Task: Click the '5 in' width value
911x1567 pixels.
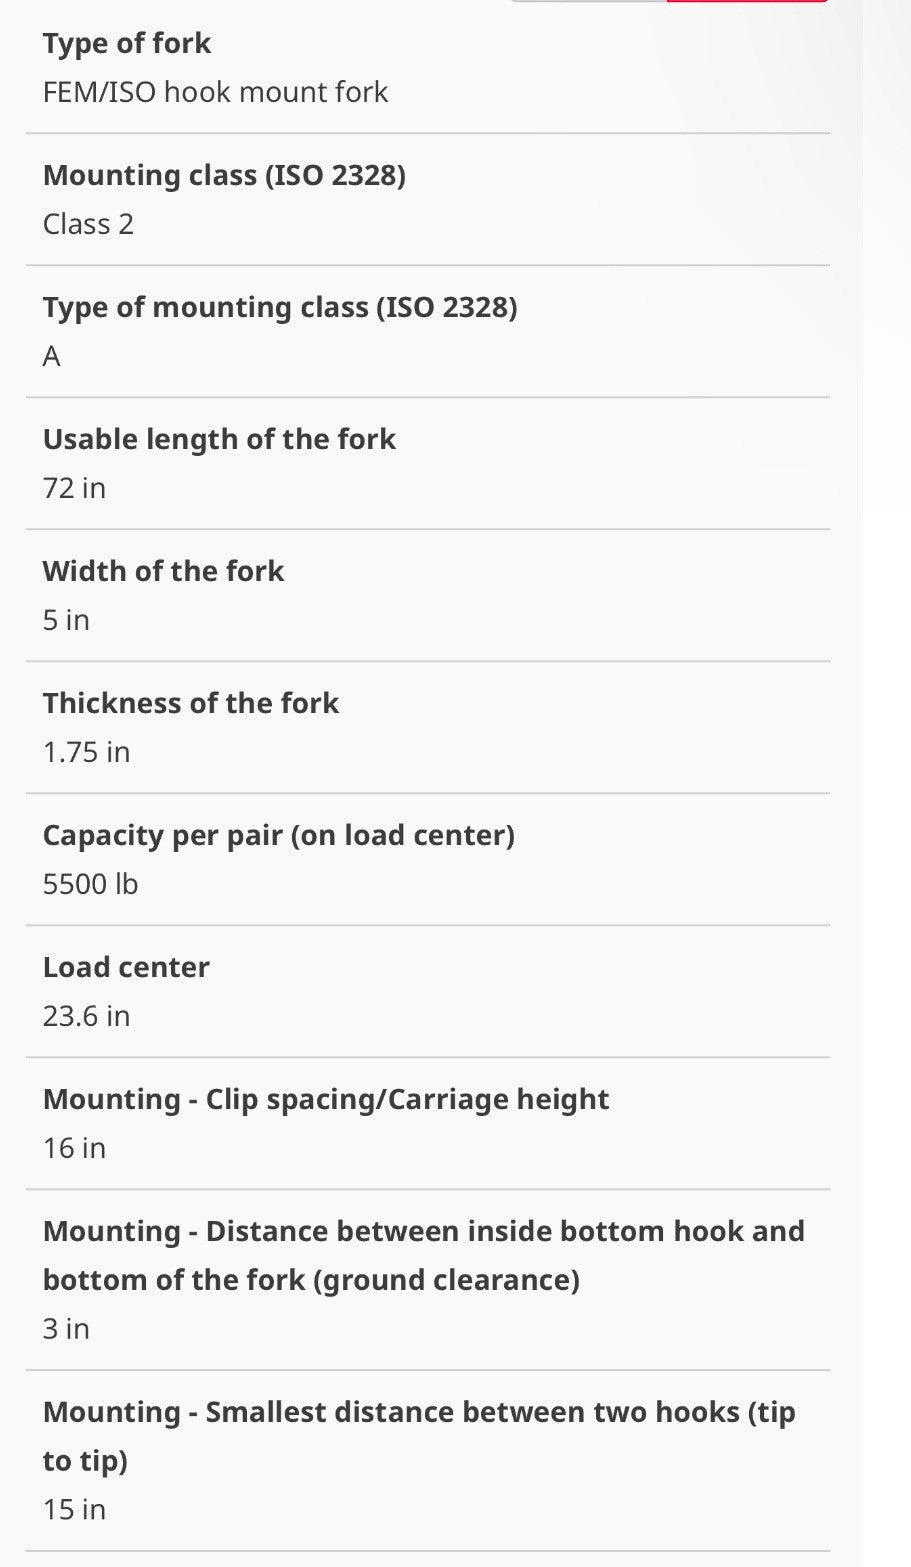Action: point(66,620)
